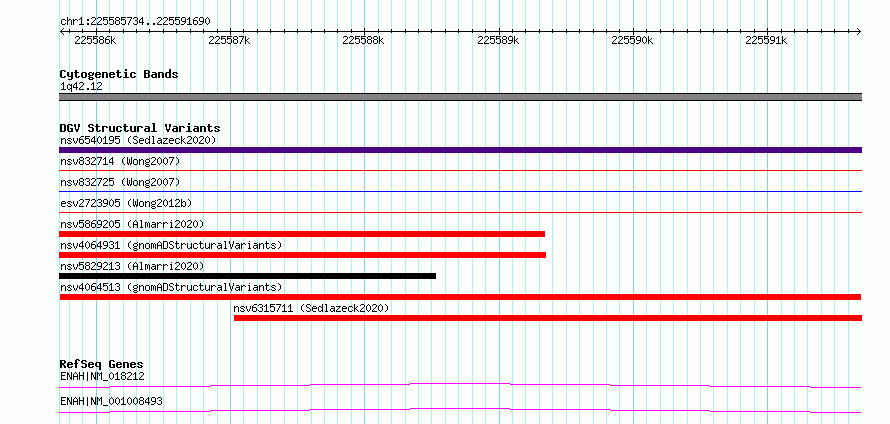Open the Cytogenetic Bands track heading
The width and height of the screenshot is (890, 424).
pos(119,74)
